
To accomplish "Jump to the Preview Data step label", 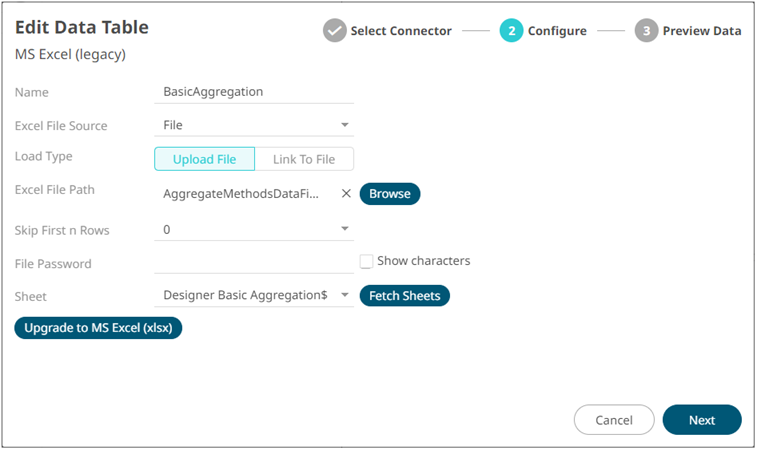I will [x=701, y=31].
